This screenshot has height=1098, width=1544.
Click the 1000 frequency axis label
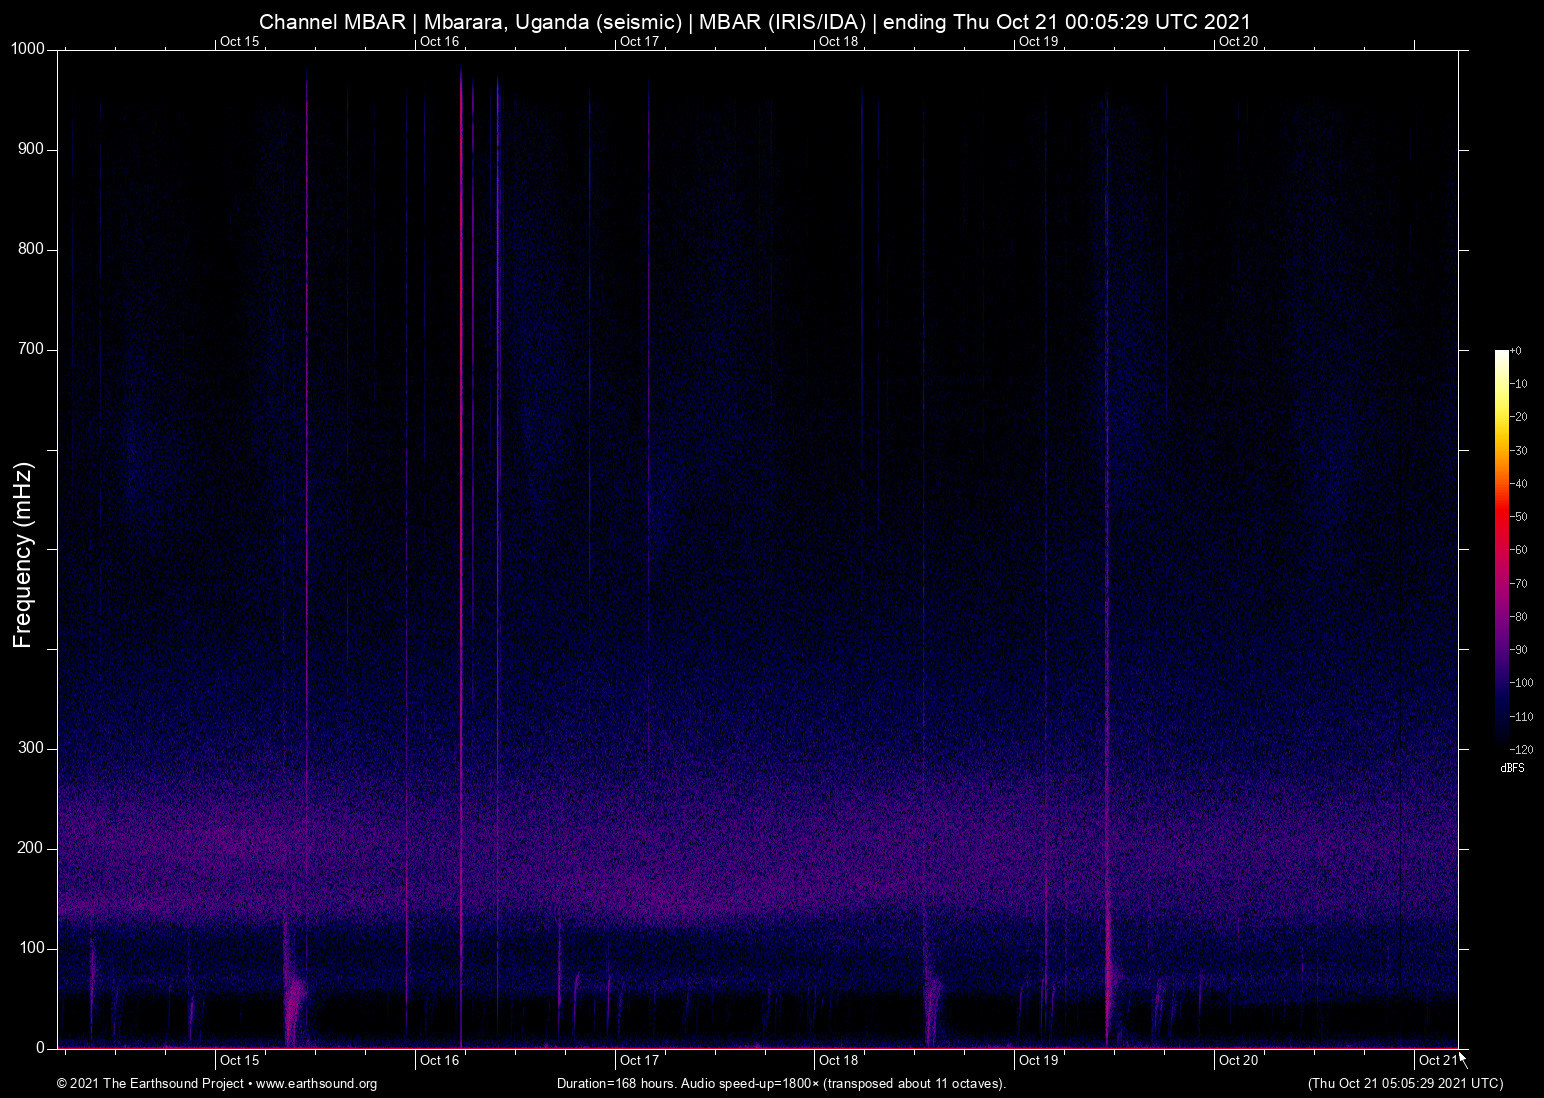[x=28, y=49]
